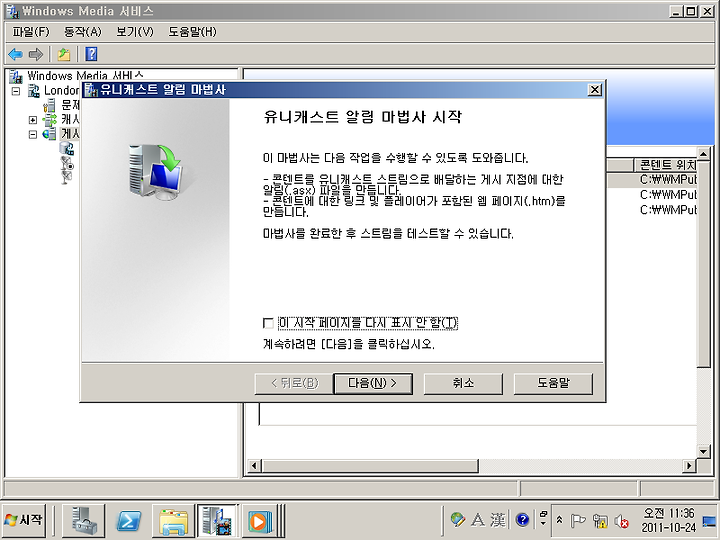Click the taskbar clock showing 오전 11:36
Viewport: 720px width, 540px height.
[669, 520]
